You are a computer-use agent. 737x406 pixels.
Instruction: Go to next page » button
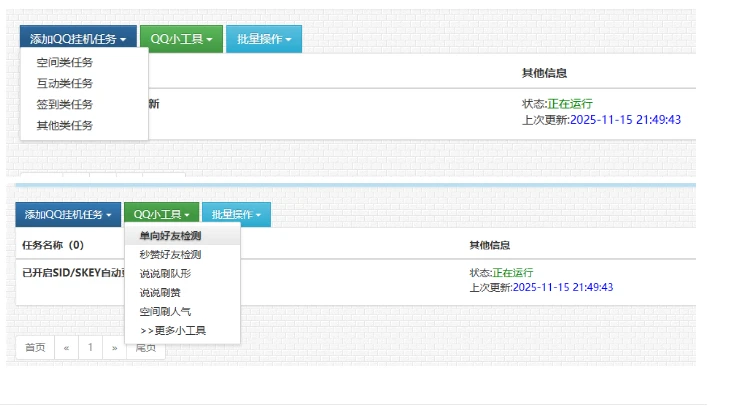coord(114,348)
